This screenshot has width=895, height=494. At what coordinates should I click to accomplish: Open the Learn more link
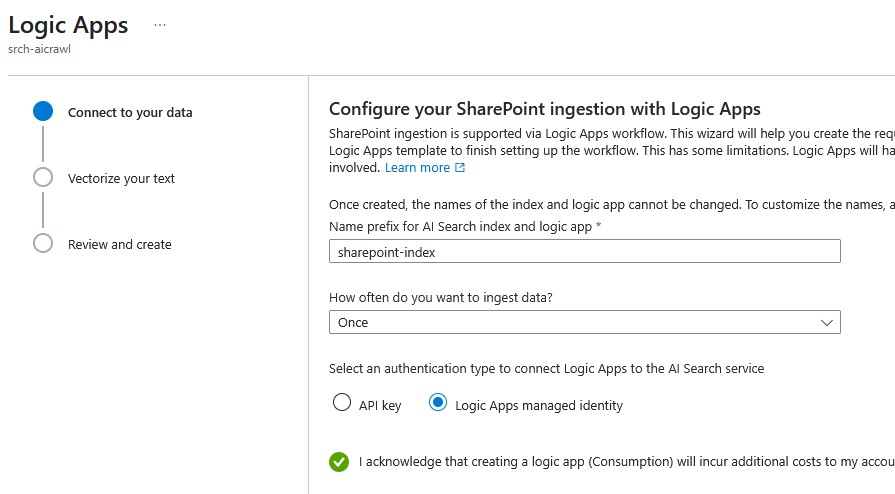417,168
